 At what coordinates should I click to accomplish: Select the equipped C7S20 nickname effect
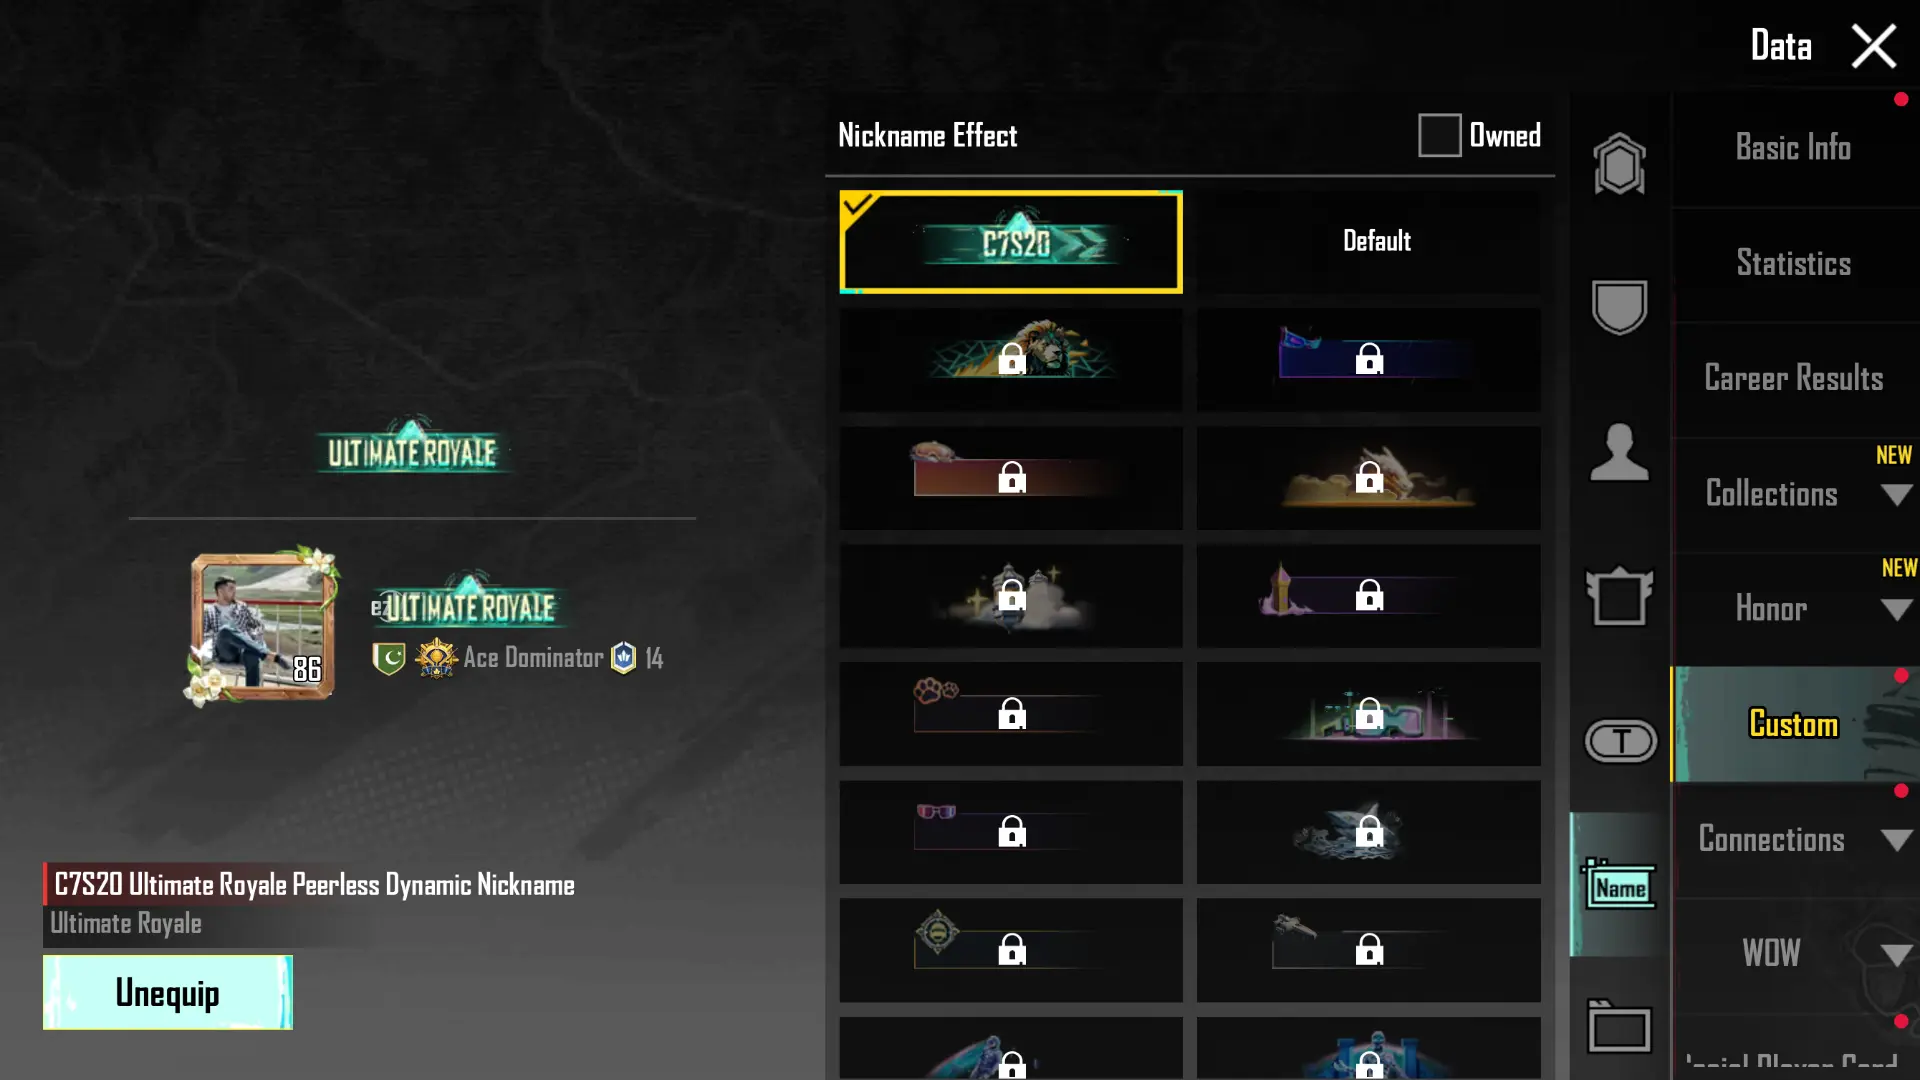pos(1011,242)
